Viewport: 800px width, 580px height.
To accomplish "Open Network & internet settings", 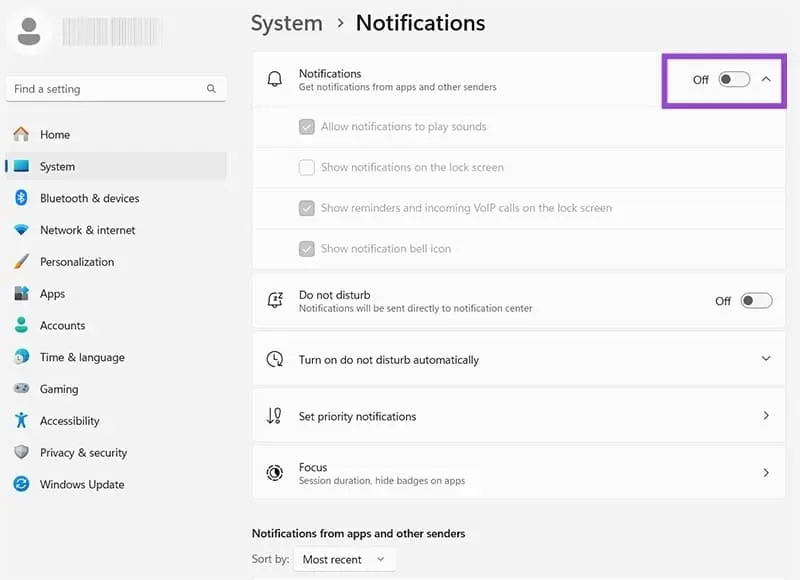I will pyautogui.click(x=116, y=230).
